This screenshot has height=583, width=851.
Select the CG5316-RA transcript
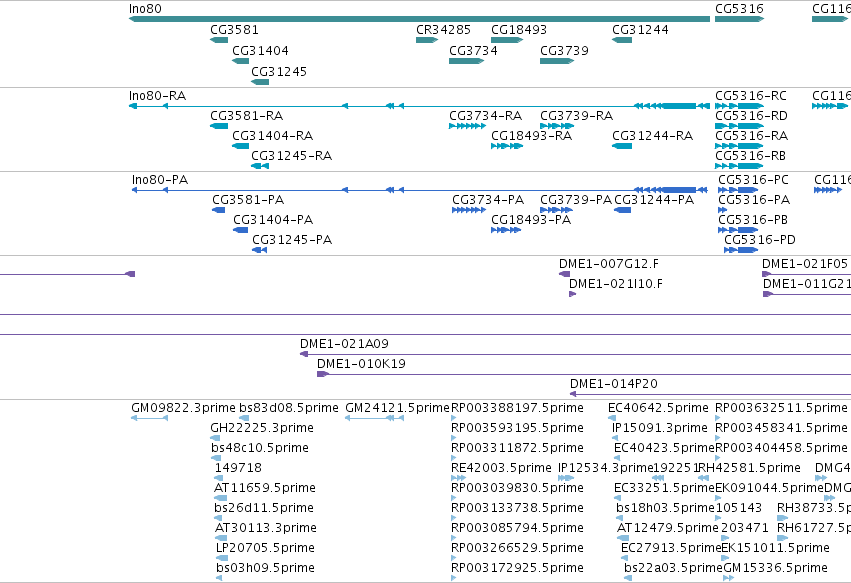[x=739, y=146]
